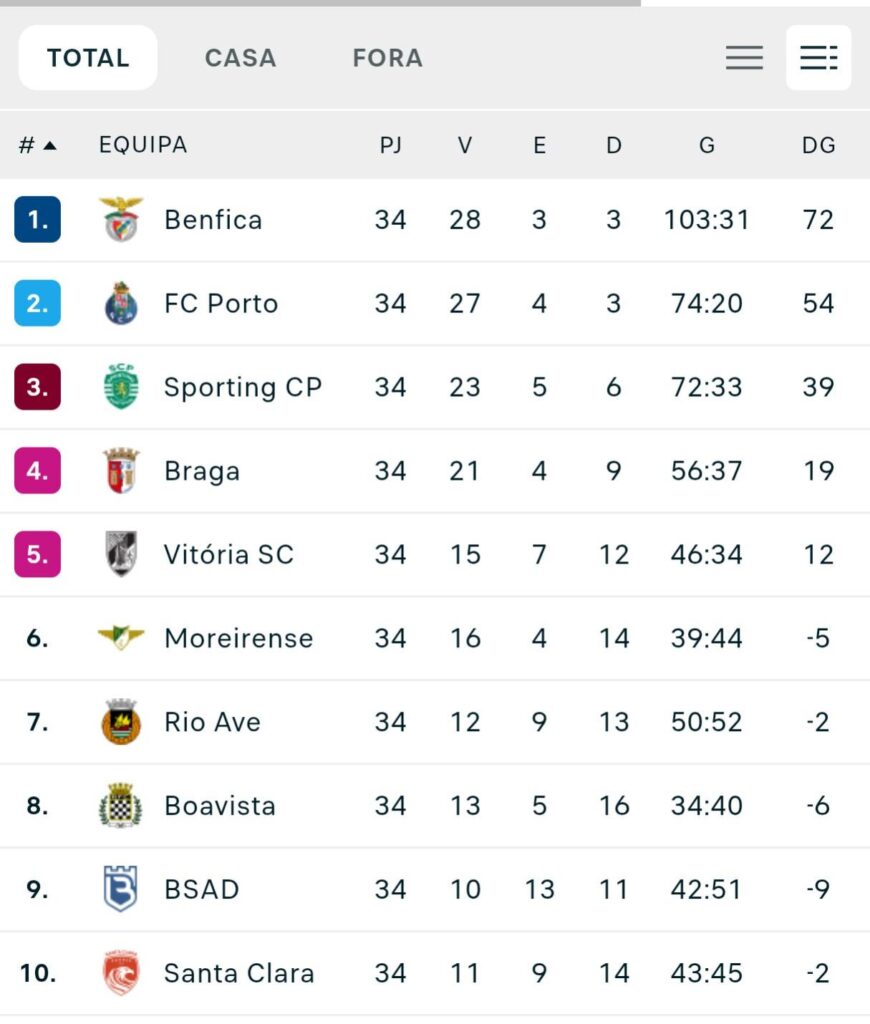Switch to the simple standings view
870x1024 pixels.
pos(744,57)
